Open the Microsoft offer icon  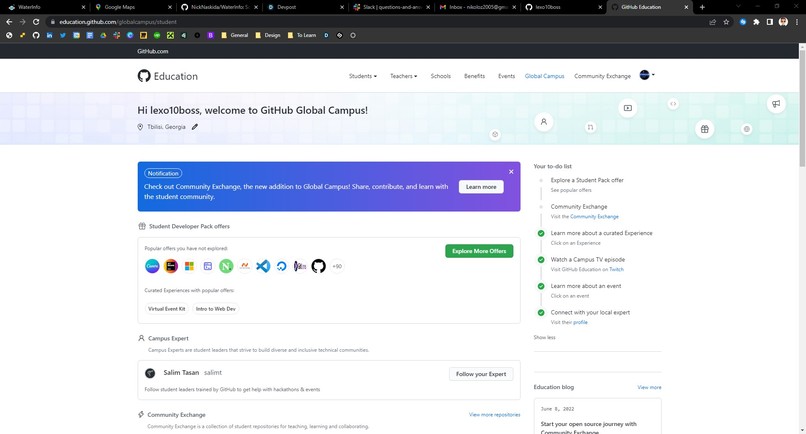(189, 266)
